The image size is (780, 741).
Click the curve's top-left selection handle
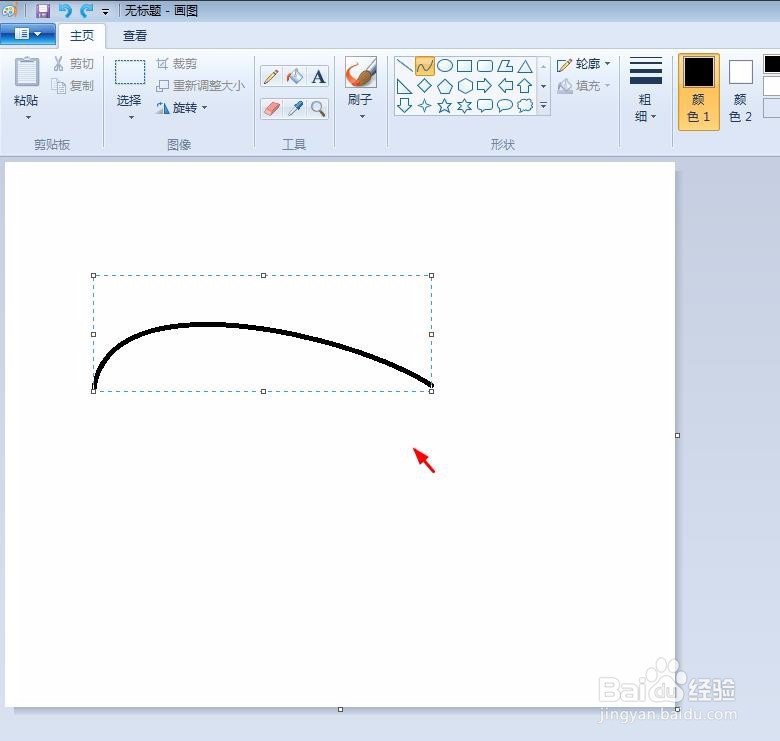[x=94, y=276]
